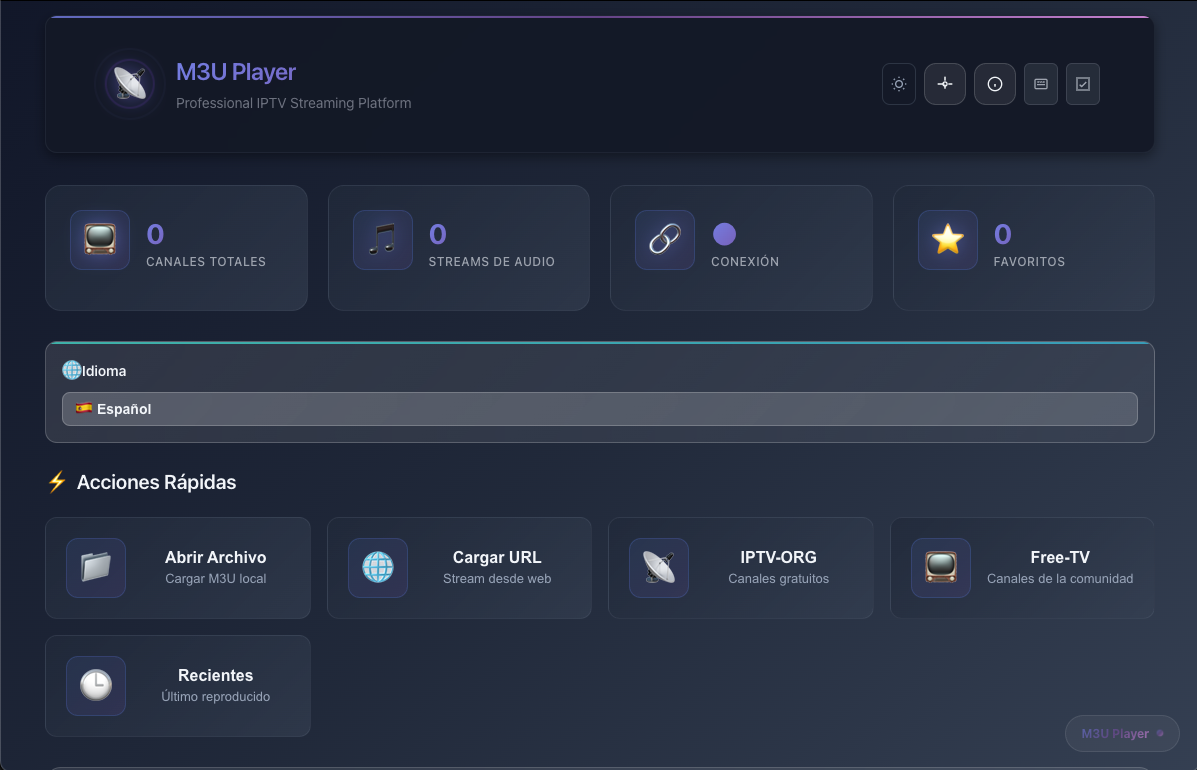Click the satellite dish logo in header
1197x770 pixels.
click(130, 83)
